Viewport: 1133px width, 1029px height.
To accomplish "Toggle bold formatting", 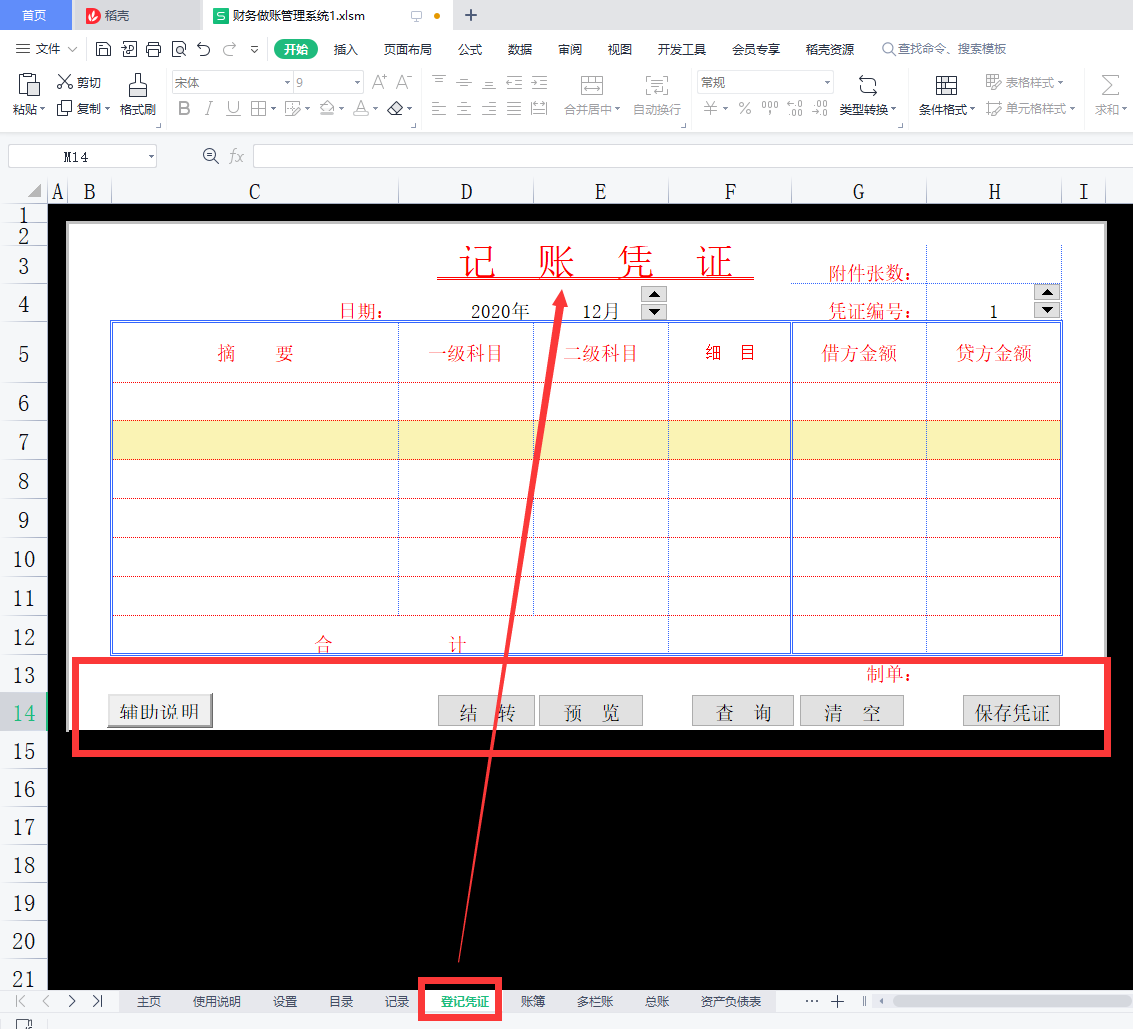I will pos(184,108).
